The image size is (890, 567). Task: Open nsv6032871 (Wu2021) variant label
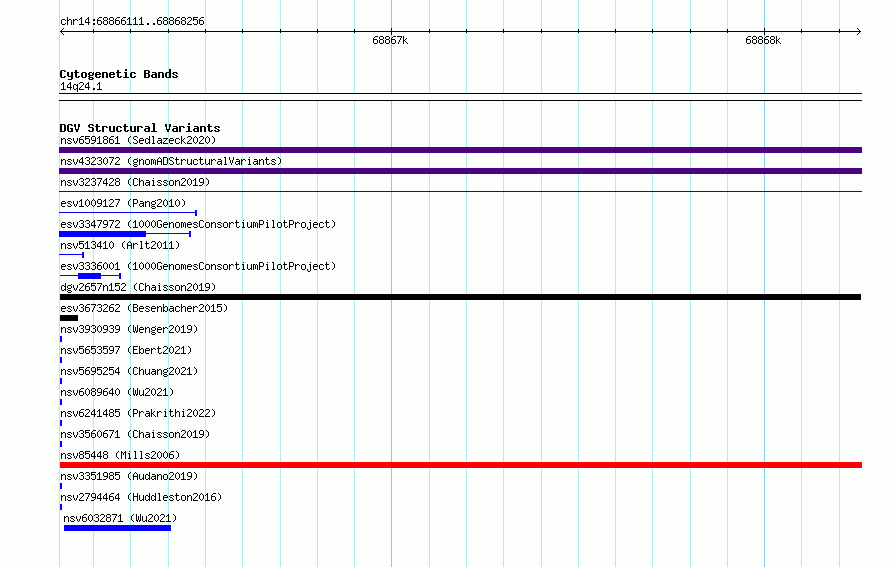(x=120, y=518)
